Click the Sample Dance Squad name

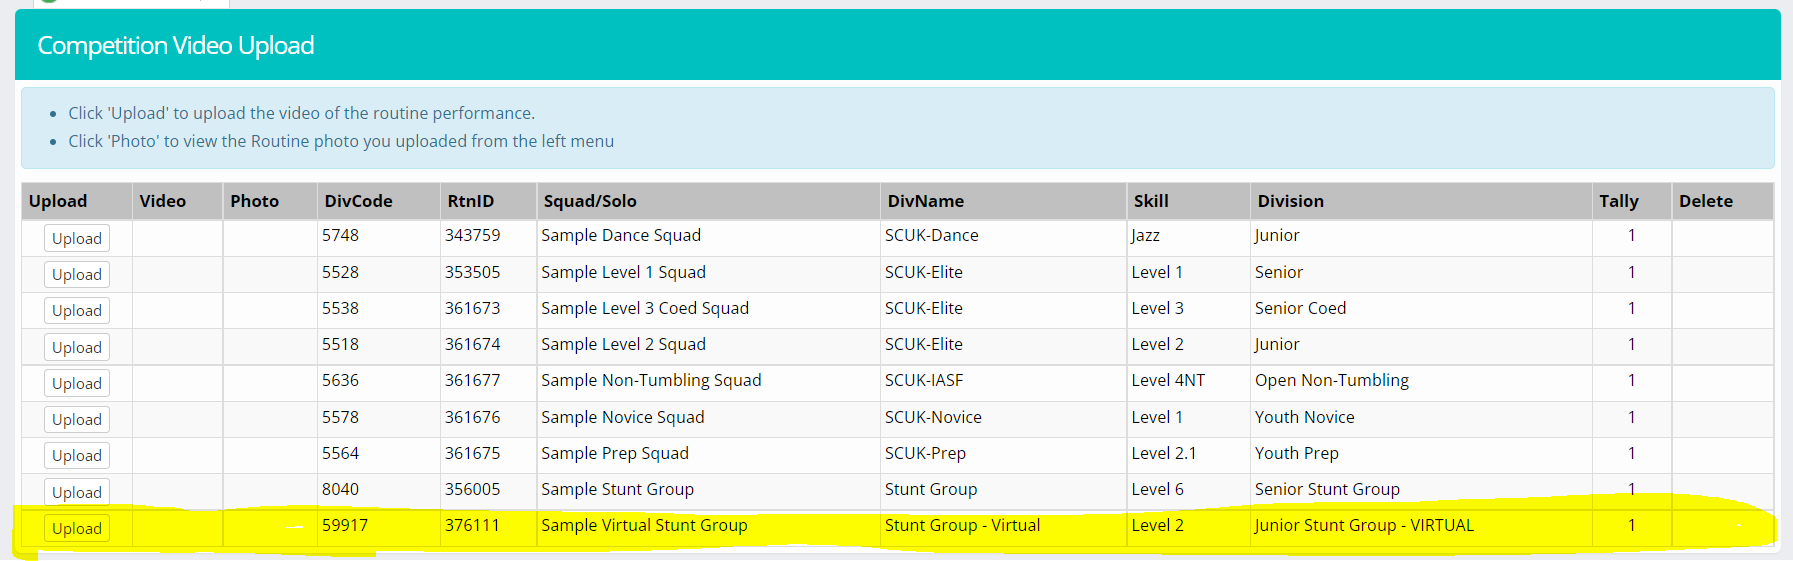621,235
